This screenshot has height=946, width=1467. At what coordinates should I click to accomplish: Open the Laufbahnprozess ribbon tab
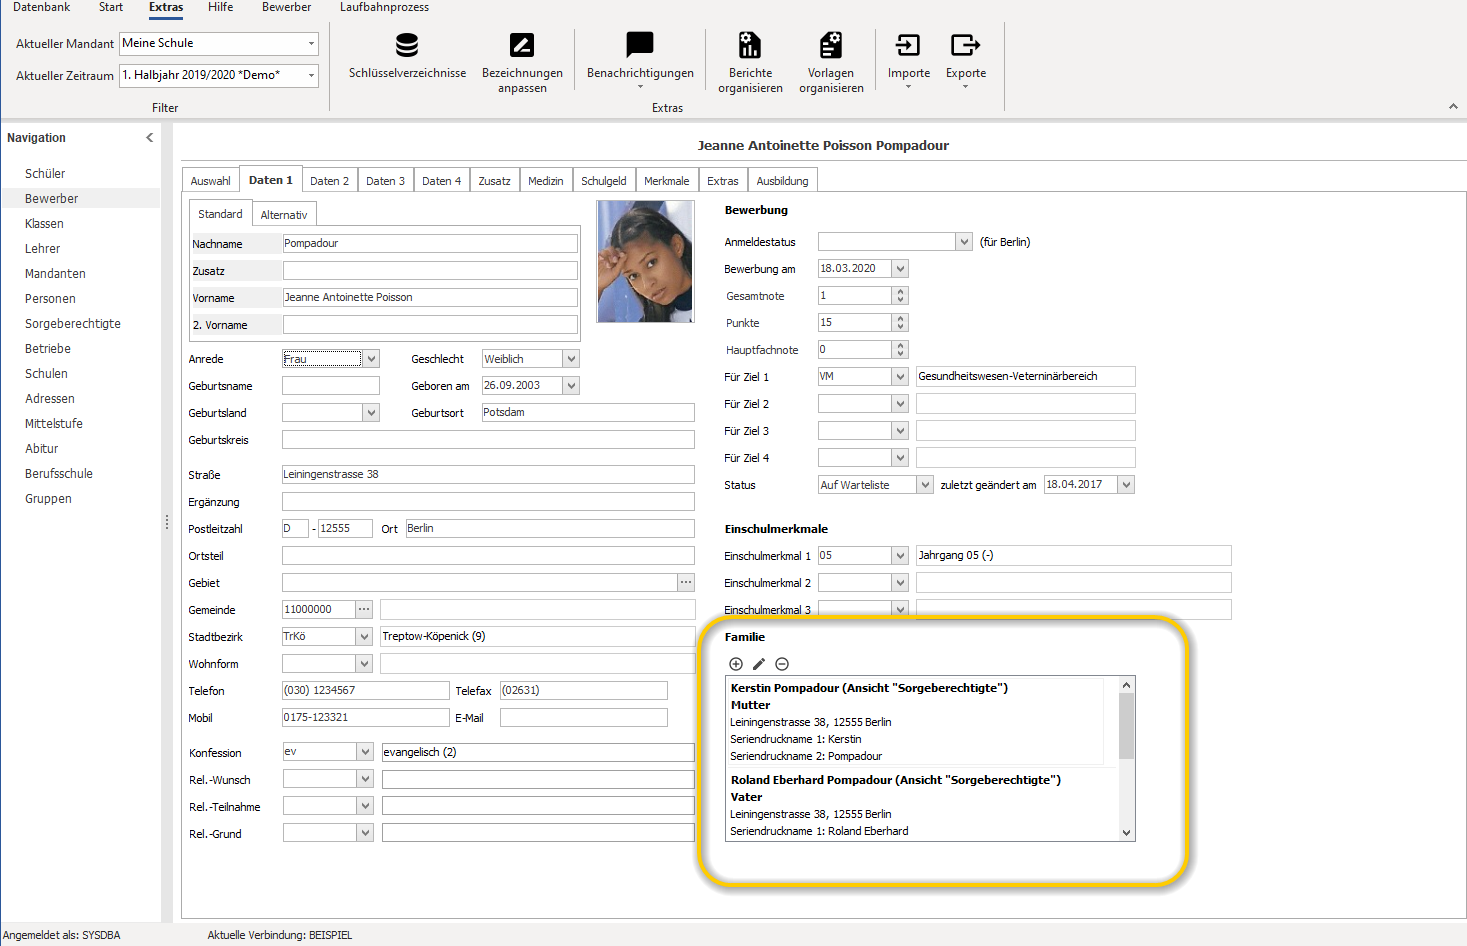(x=384, y=7)
